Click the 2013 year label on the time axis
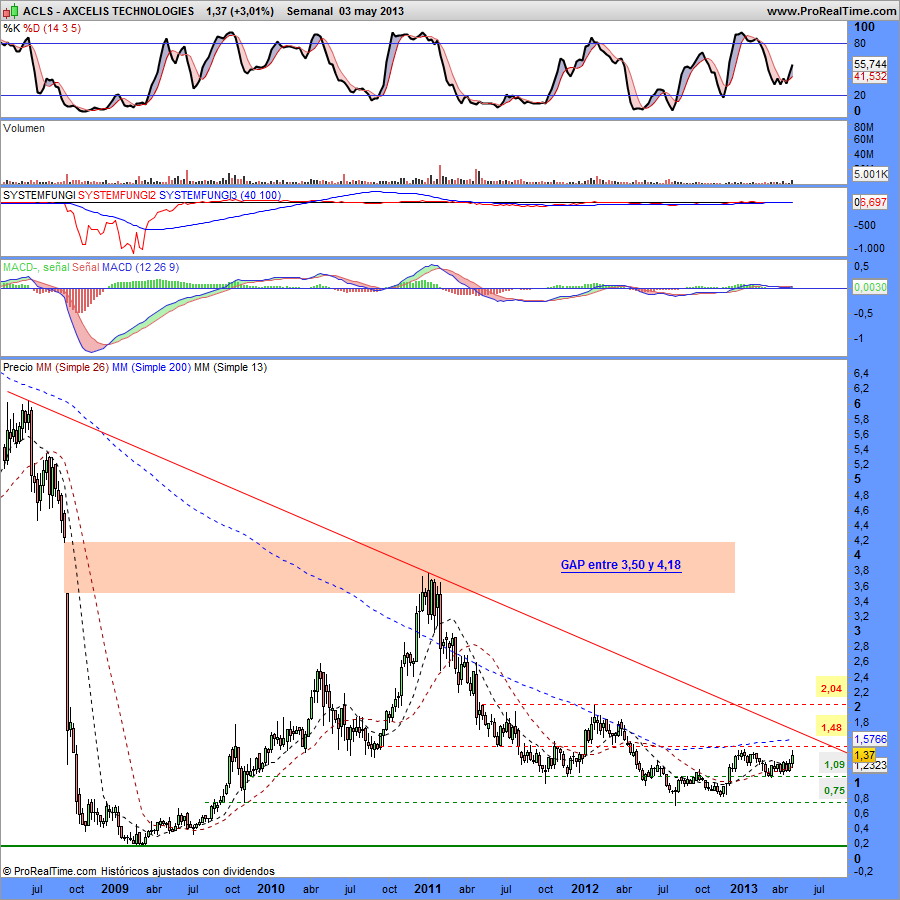This screenshot has height=900, width=900. (x=743, y=889)
